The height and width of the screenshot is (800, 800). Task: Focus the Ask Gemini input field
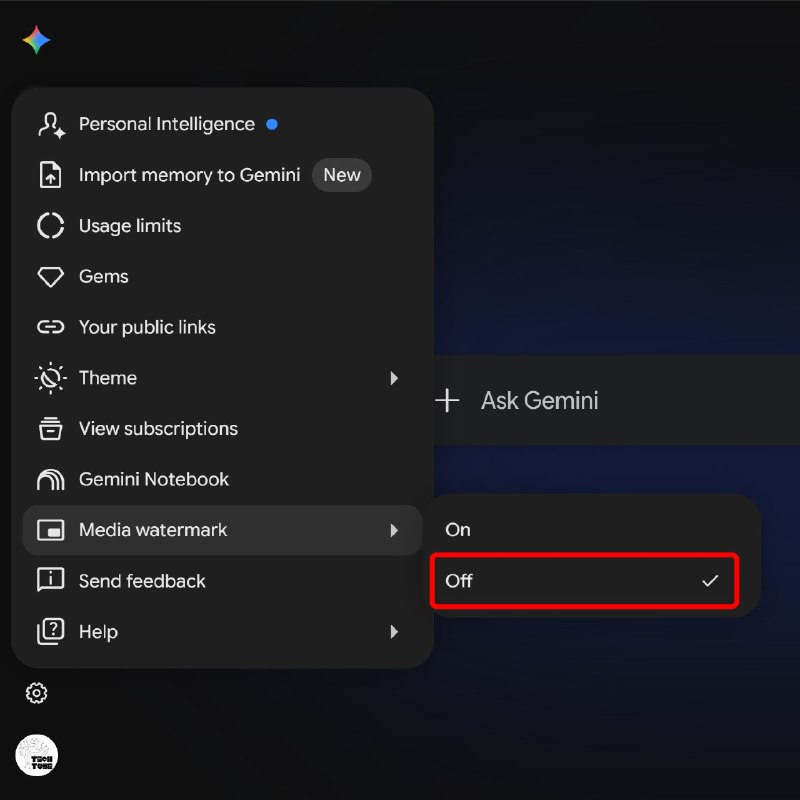[x=617, y=401]
